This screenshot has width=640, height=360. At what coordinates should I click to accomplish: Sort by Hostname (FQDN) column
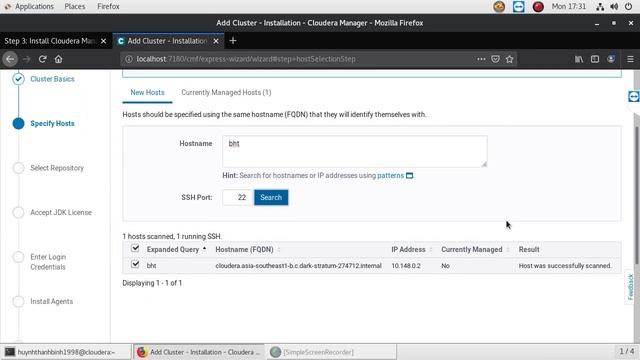click(x=247, y=249)
